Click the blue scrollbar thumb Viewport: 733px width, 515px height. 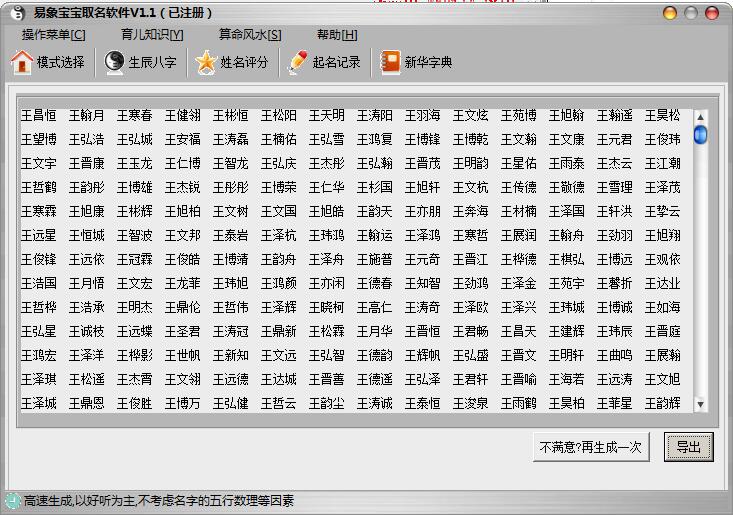[x=700, y=134]
